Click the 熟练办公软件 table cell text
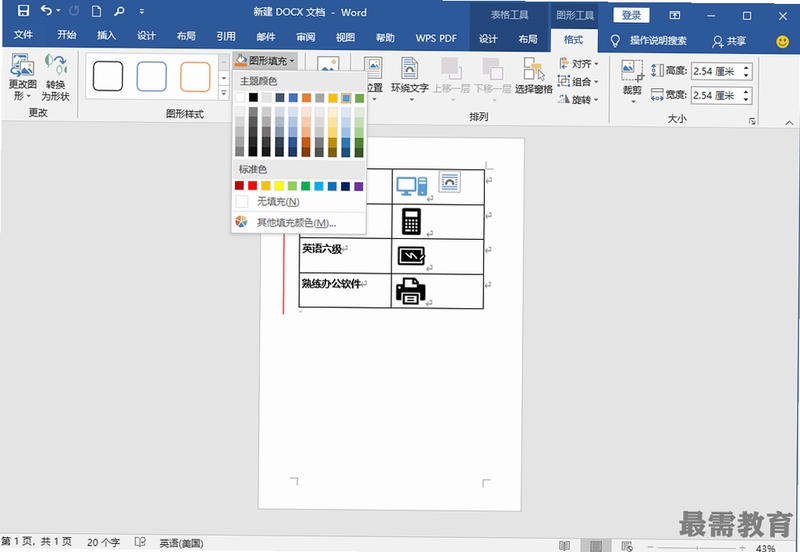Image resolution: width=800 pixels, height=552 pixels. (x=331, y=283)
